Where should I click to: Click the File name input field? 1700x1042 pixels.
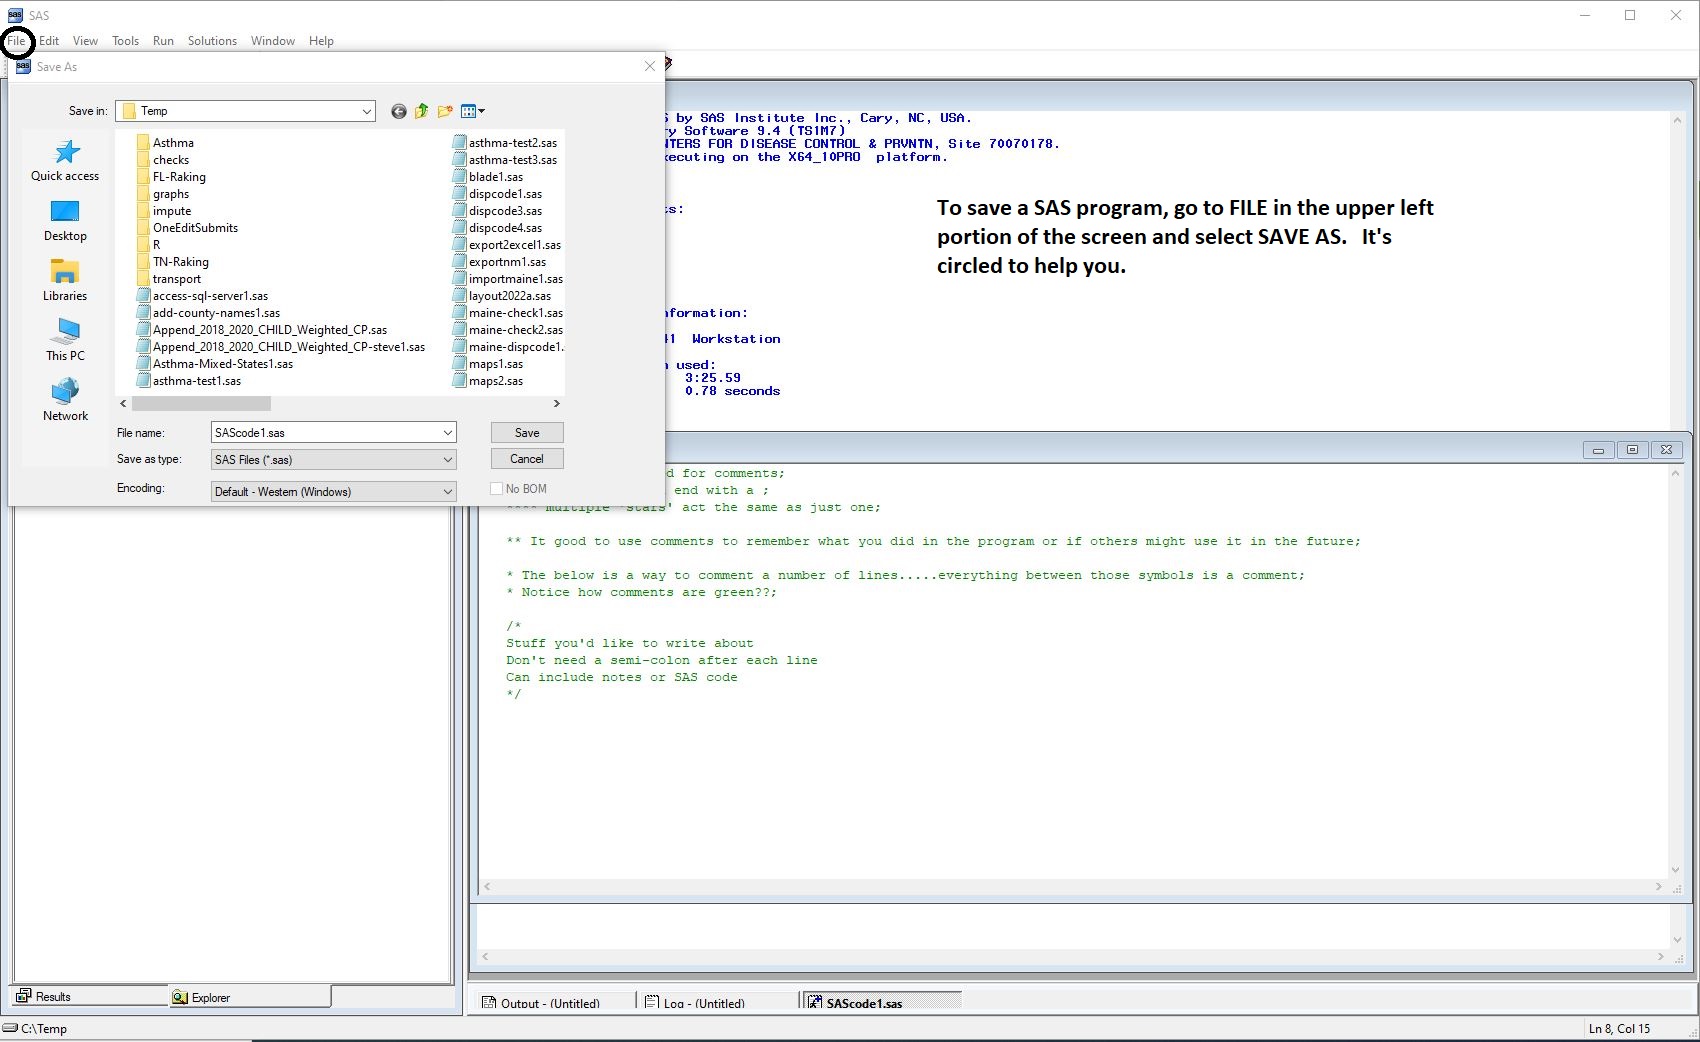(324, 433)
